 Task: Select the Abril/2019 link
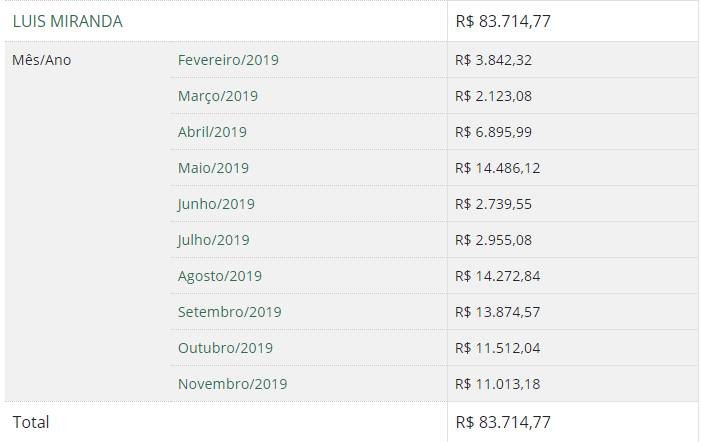pos(212,132)
